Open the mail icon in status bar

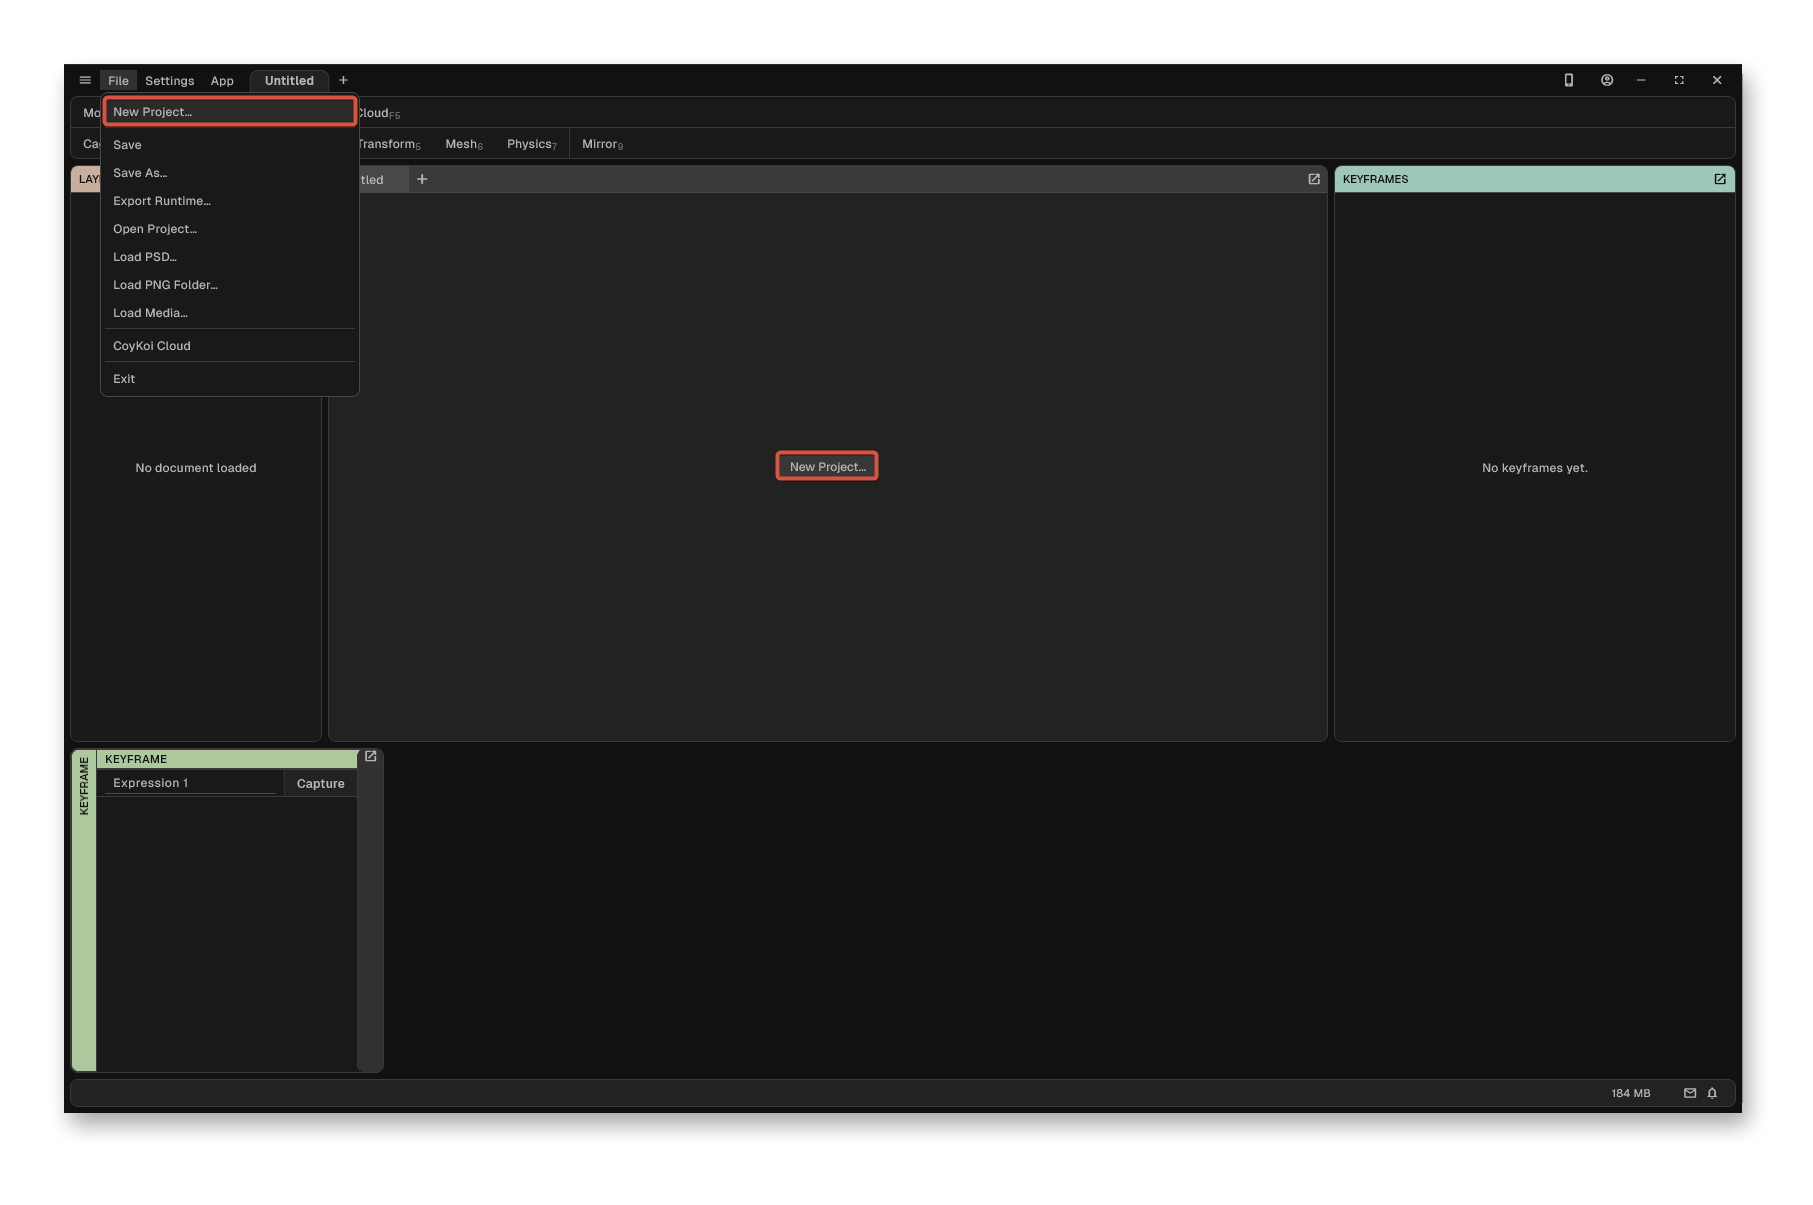[x=1689, y=1093]
